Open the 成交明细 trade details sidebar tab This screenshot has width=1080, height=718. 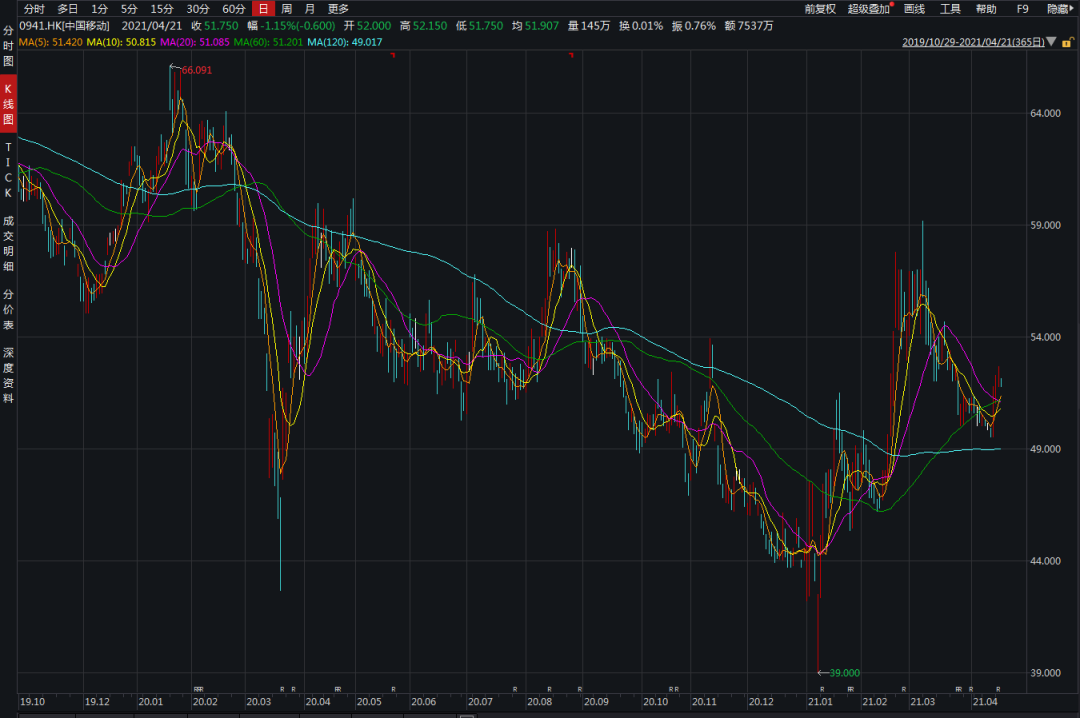8,243
